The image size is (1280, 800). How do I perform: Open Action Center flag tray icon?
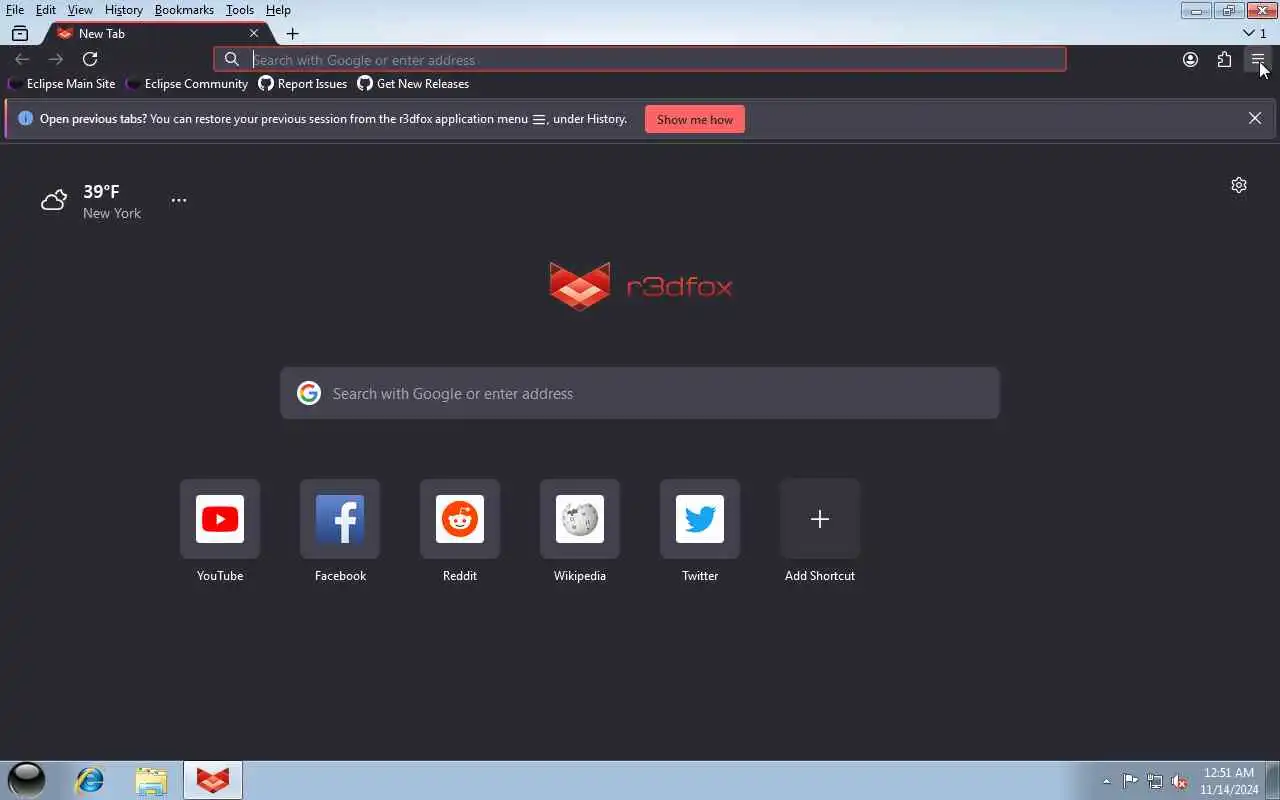pyautogui.click(x=1130, y=781)
